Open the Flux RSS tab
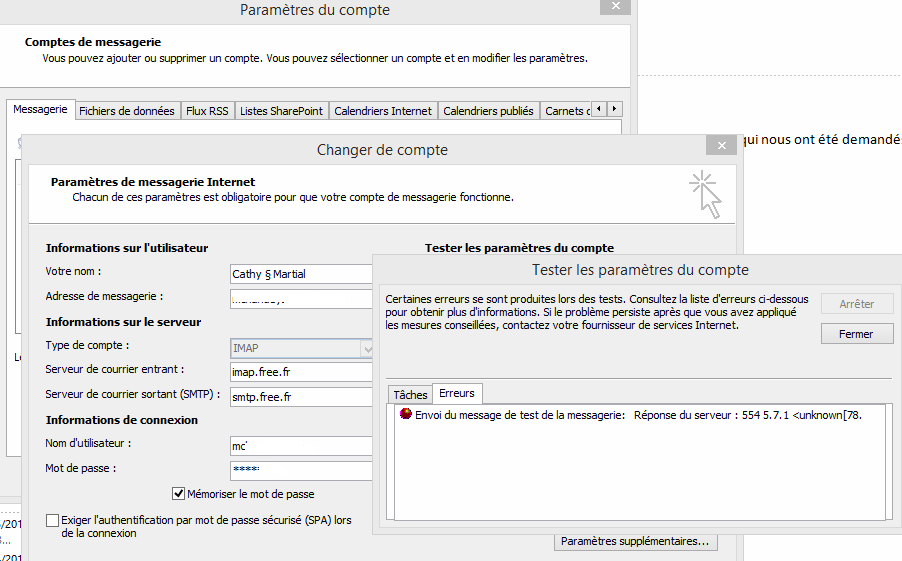902x561 pixels. [x=207, y=111]
